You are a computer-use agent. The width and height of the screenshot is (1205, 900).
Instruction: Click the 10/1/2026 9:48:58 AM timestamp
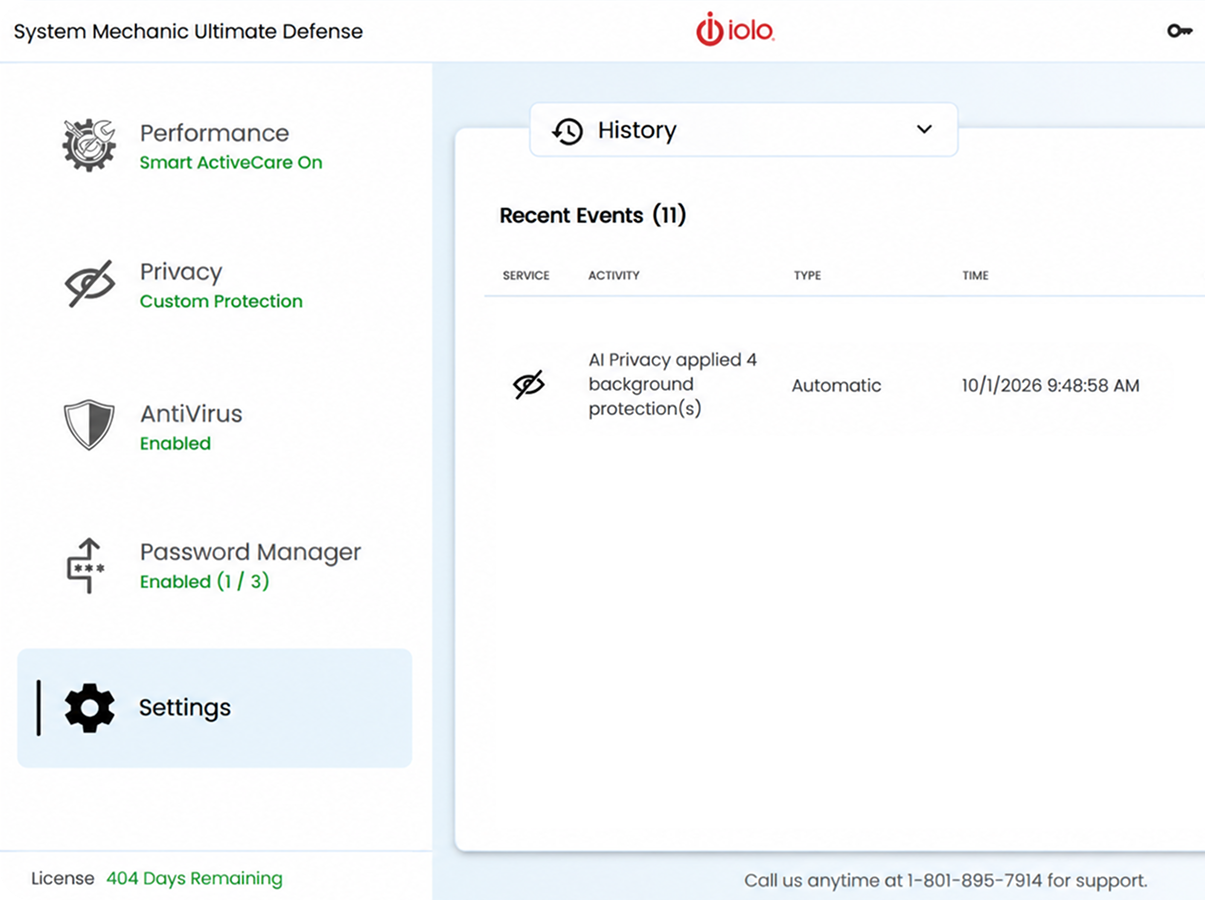coord(1051,385)
